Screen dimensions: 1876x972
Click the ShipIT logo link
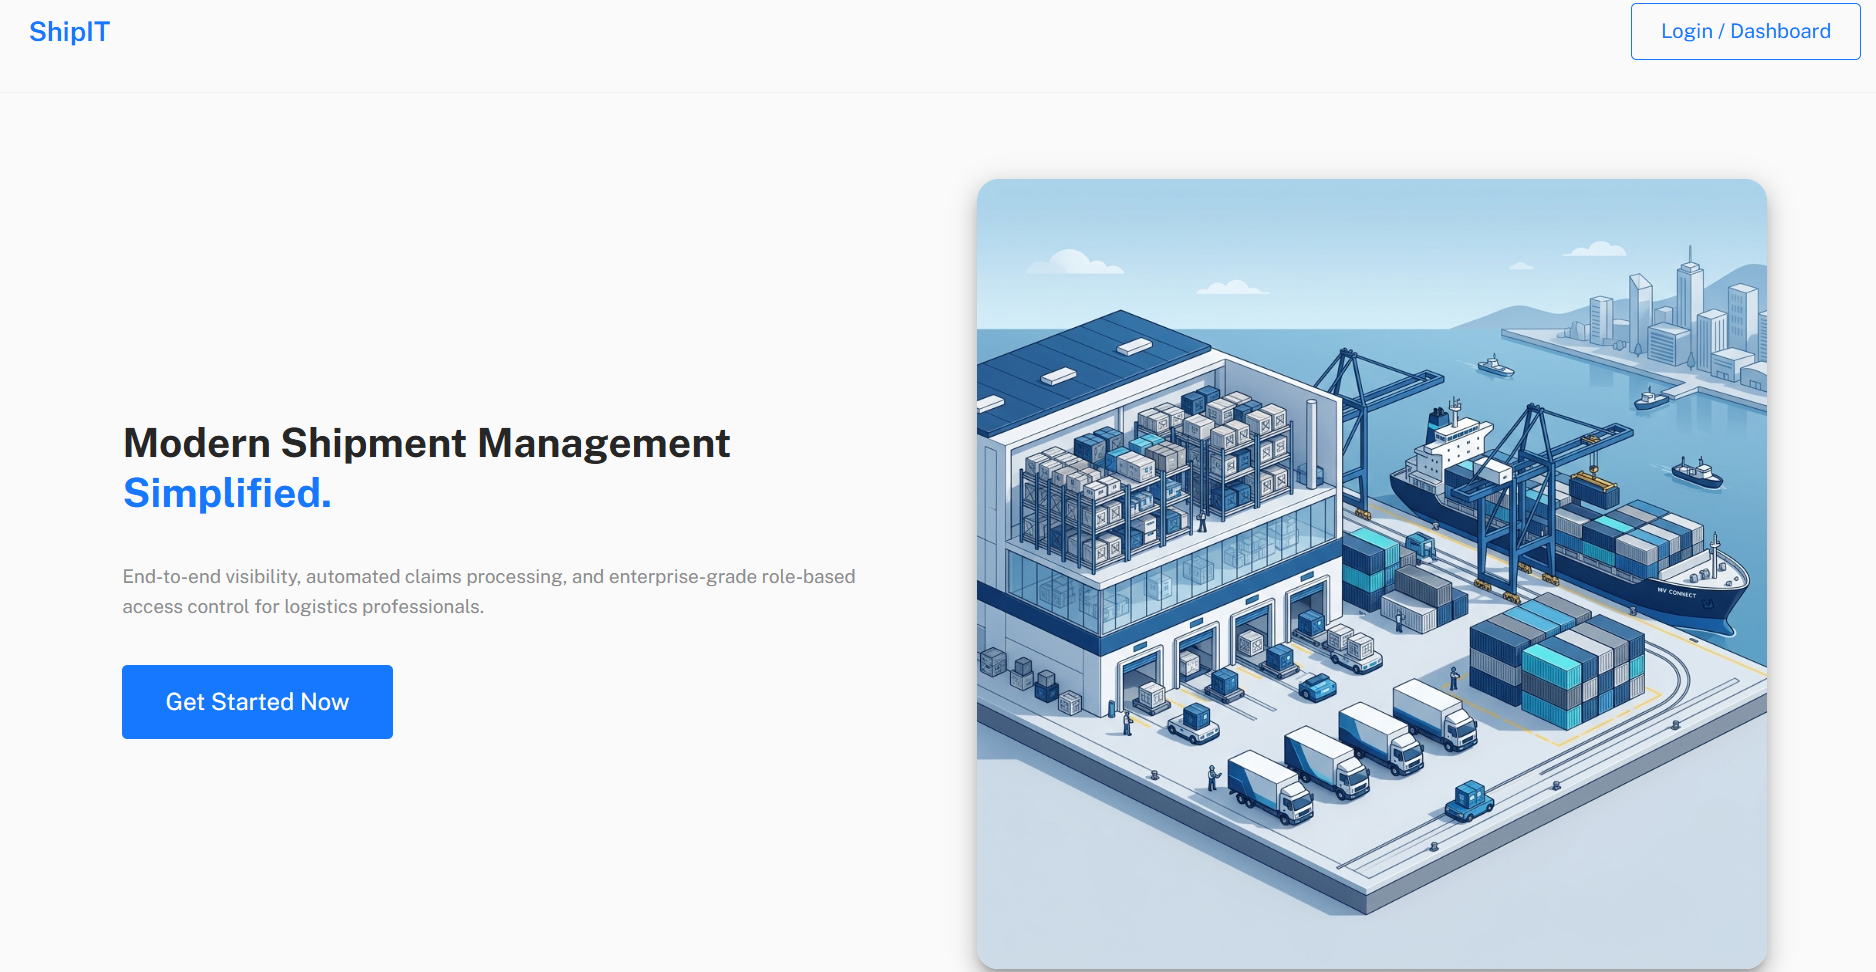click(x=69, y=32)
